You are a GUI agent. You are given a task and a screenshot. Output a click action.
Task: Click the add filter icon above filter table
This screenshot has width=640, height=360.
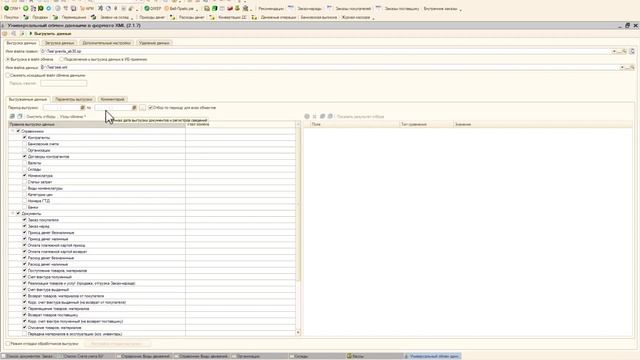tap(307, 117)
